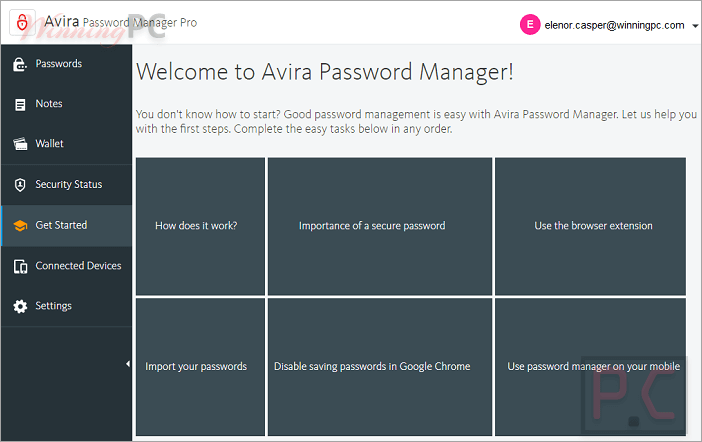The width and height of the screenshot is (702, 442).
Task: Click the Wallet cards icon
Action: (20, 144)
